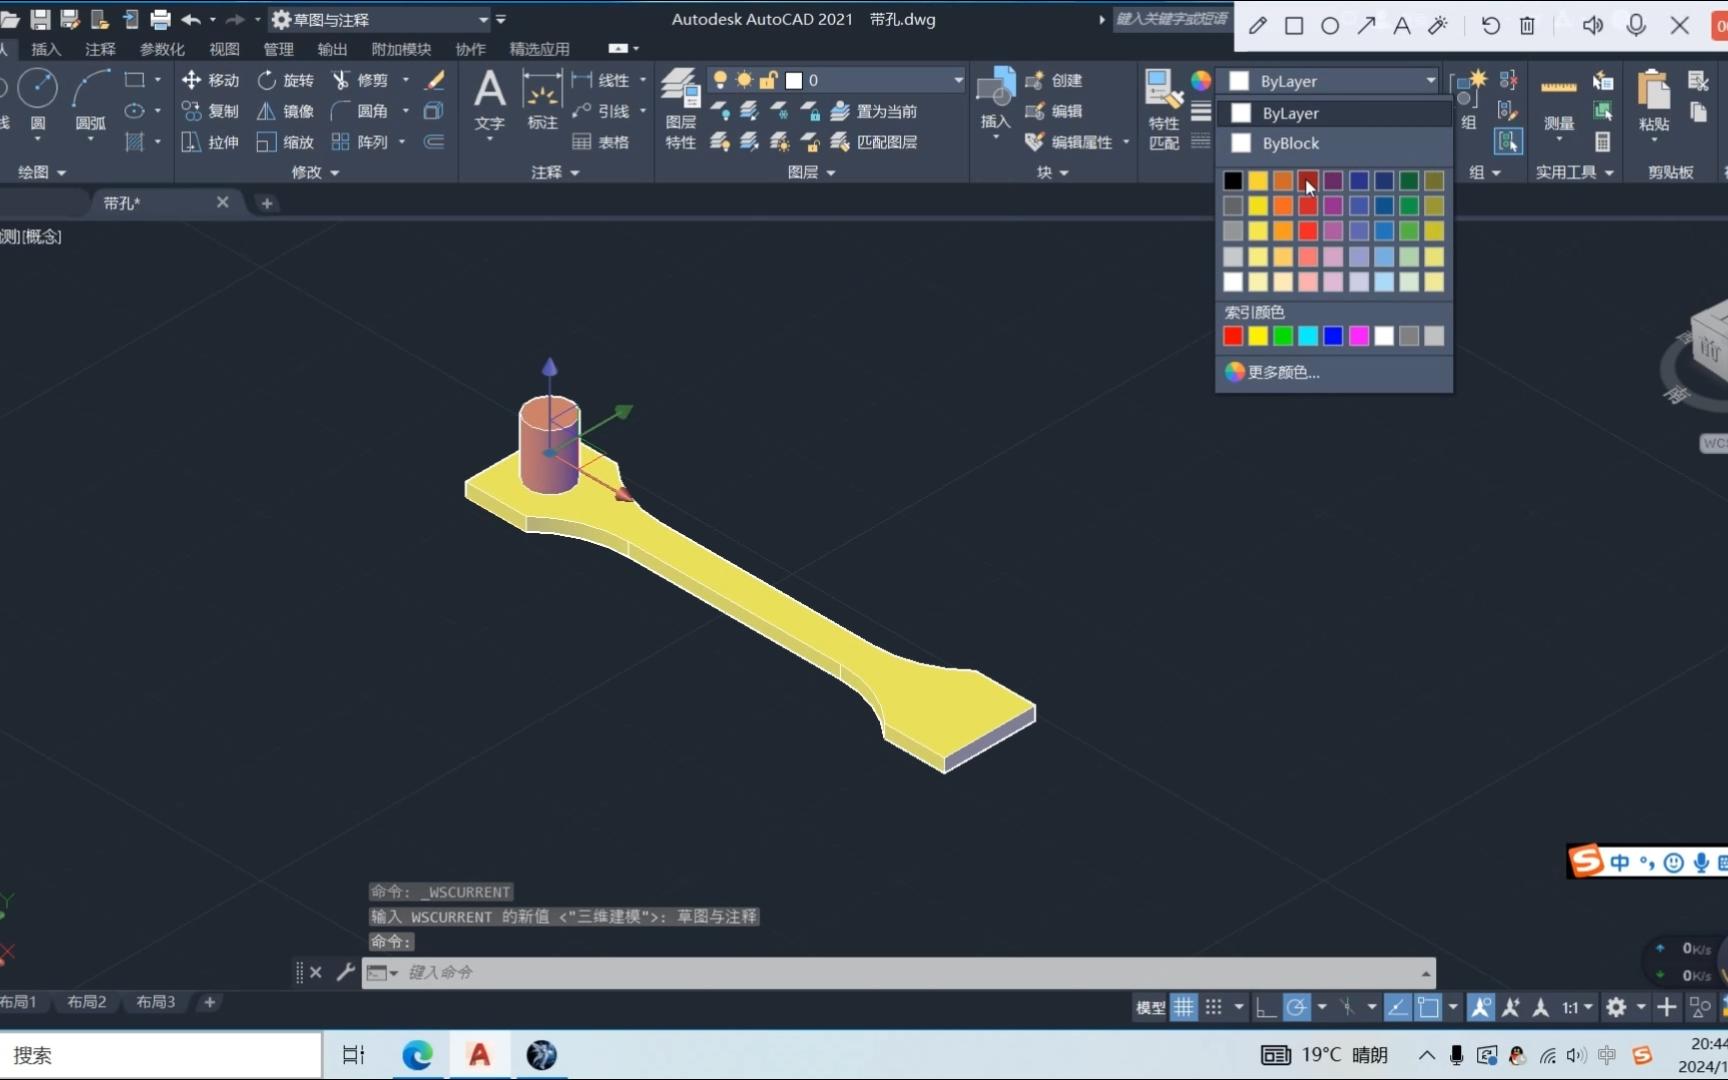The image size is (1728, 1080).
Task: Select the Fillet (圆角) tool
Action: tap(361, 111)
